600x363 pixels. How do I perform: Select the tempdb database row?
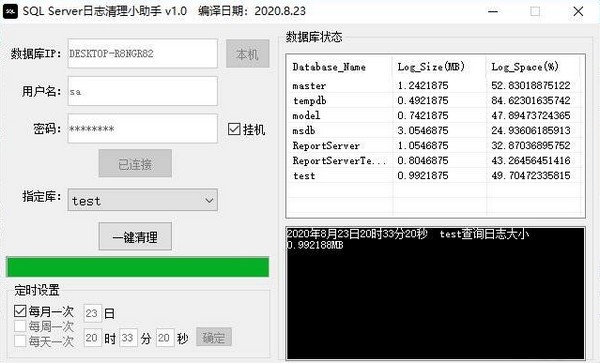[435, 101]
